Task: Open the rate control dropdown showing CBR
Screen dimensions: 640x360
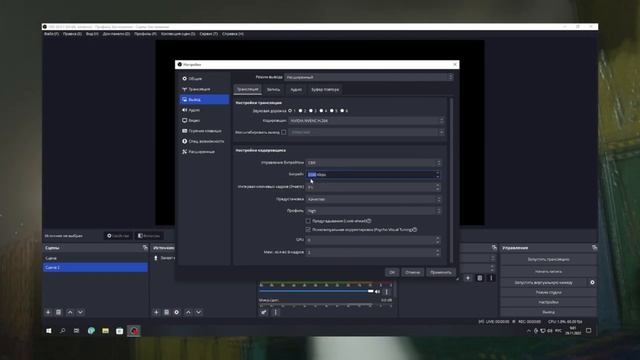Action: [373, 162]
